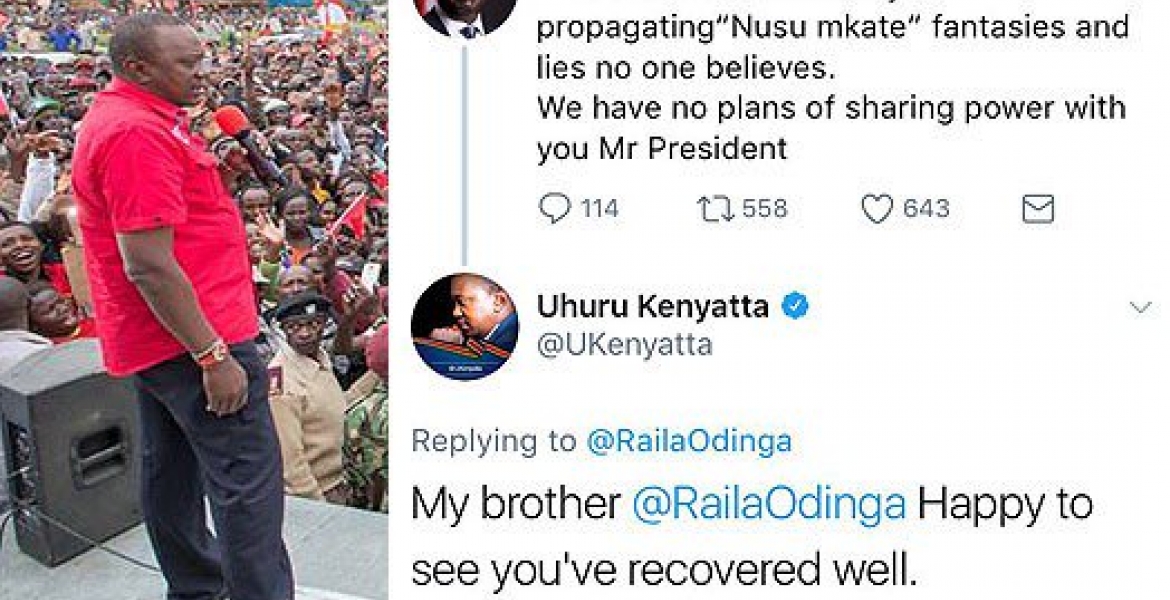Click the reply speech bubble icon
This screenshot has height=600, width=1170.
[554, 209]
